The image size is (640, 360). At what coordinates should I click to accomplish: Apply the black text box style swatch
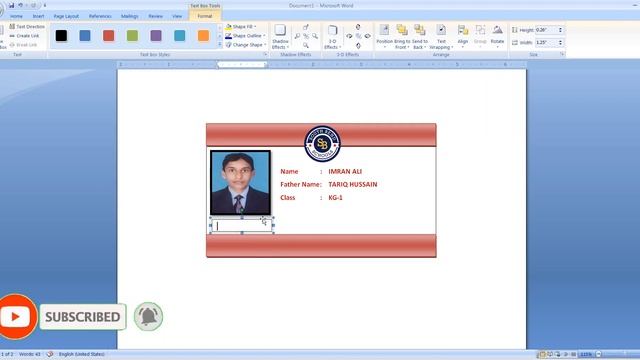coord(61,36)
